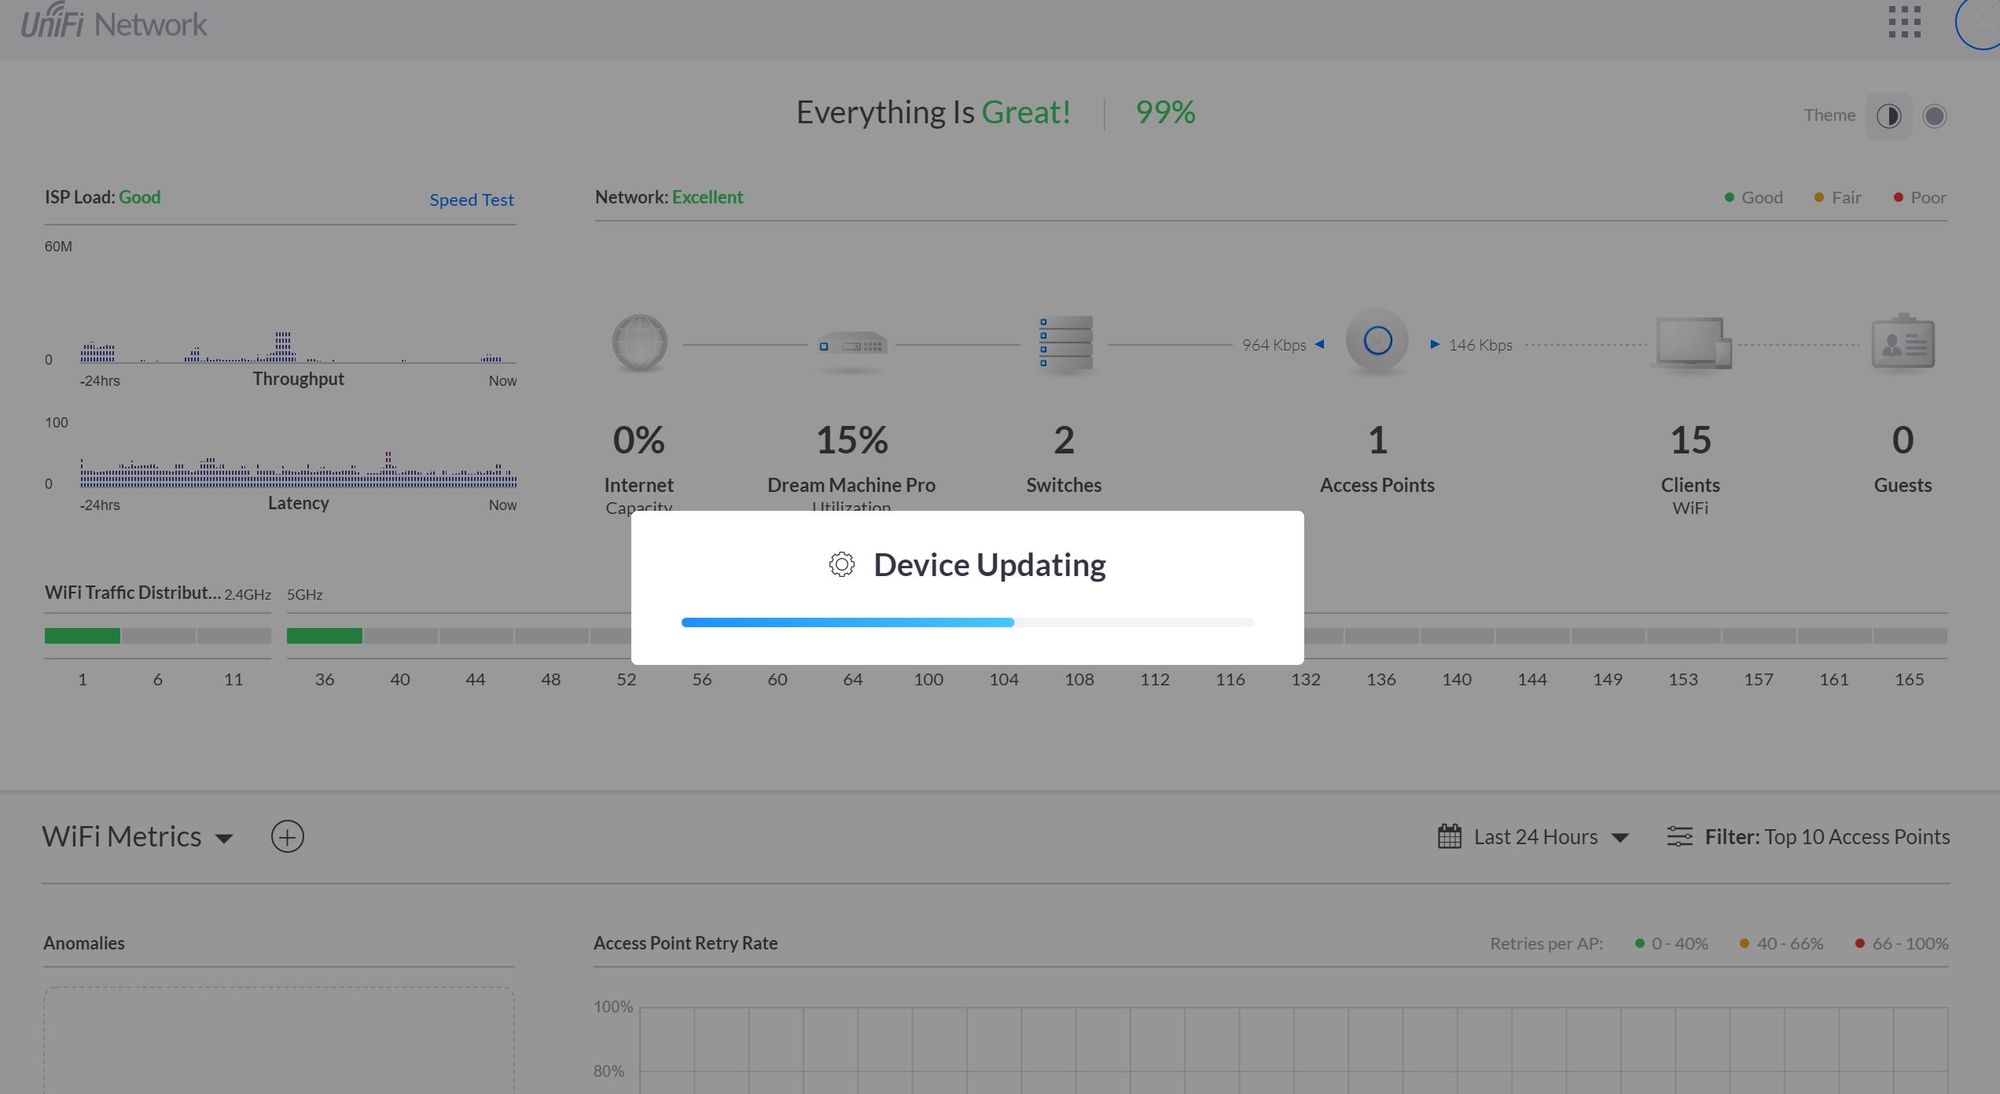This screenshot has width=2000, height=1094.
Task: Click the WiFi clients devices icon
Action: [x=1691, y=343]
